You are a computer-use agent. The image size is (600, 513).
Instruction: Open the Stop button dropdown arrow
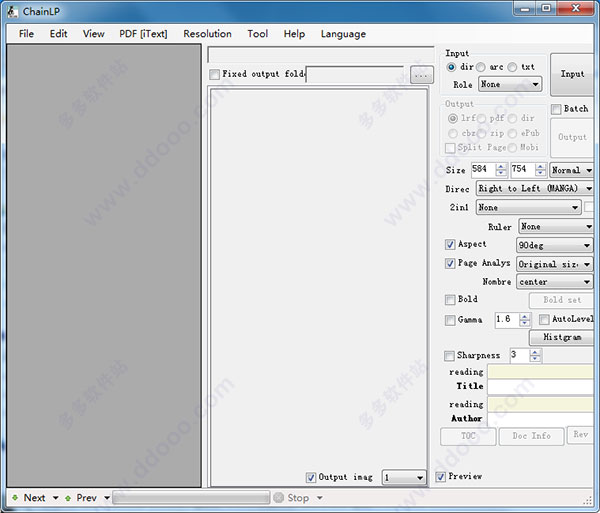(320, 498)
